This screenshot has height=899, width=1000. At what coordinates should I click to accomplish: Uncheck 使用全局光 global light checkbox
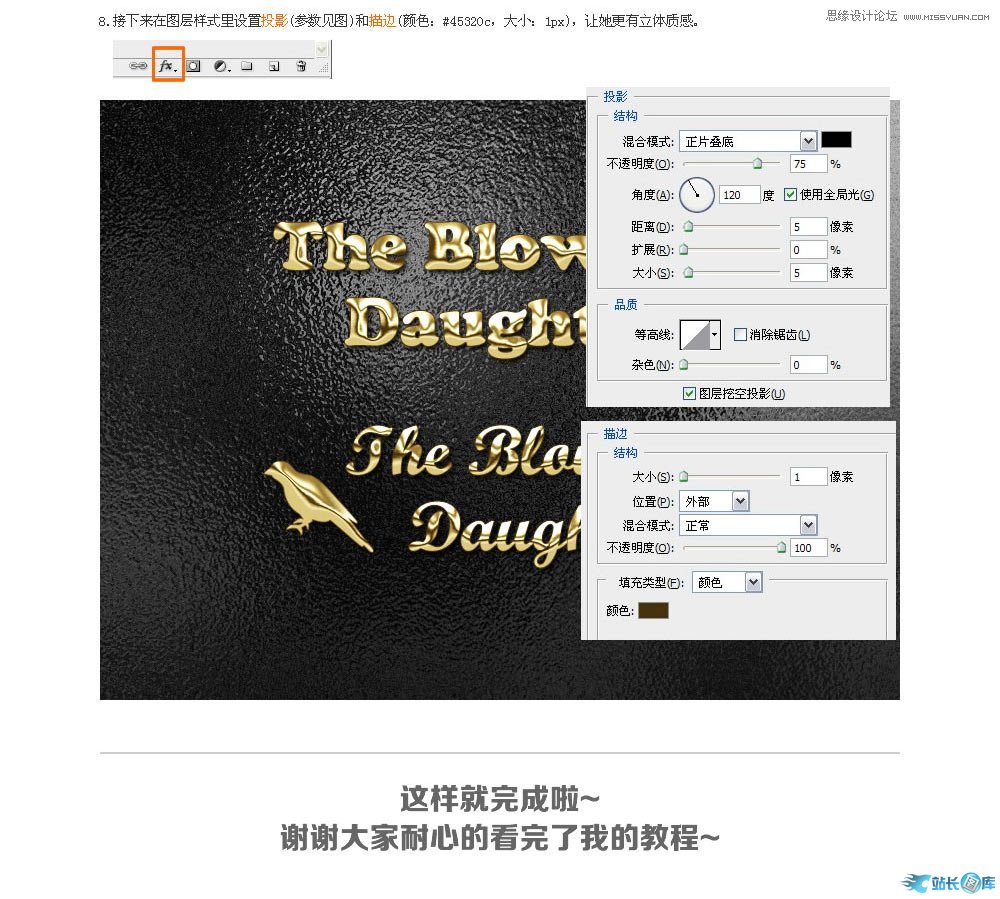pyautogui.click(x=791, y=195)
